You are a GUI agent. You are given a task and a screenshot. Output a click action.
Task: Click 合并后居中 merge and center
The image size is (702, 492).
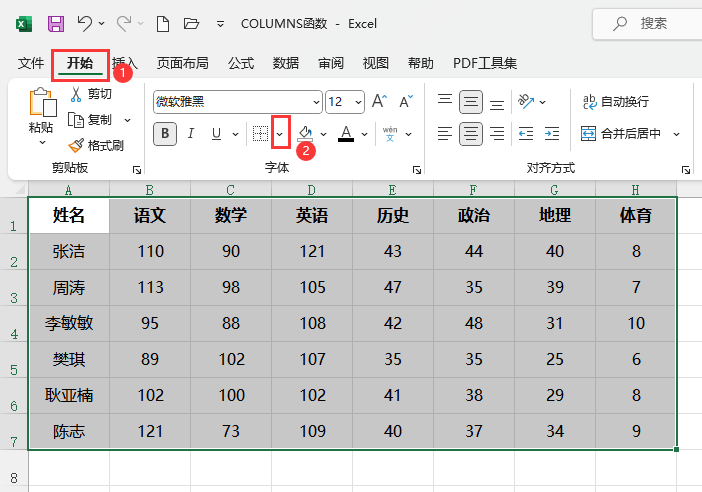point(621,133)
